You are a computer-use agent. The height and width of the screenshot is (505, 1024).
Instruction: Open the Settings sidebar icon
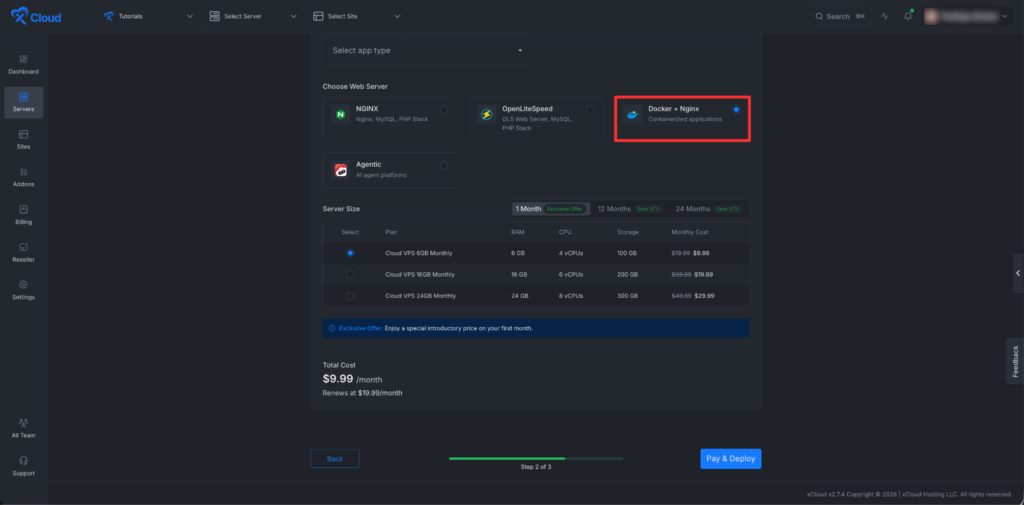[24, 285]
